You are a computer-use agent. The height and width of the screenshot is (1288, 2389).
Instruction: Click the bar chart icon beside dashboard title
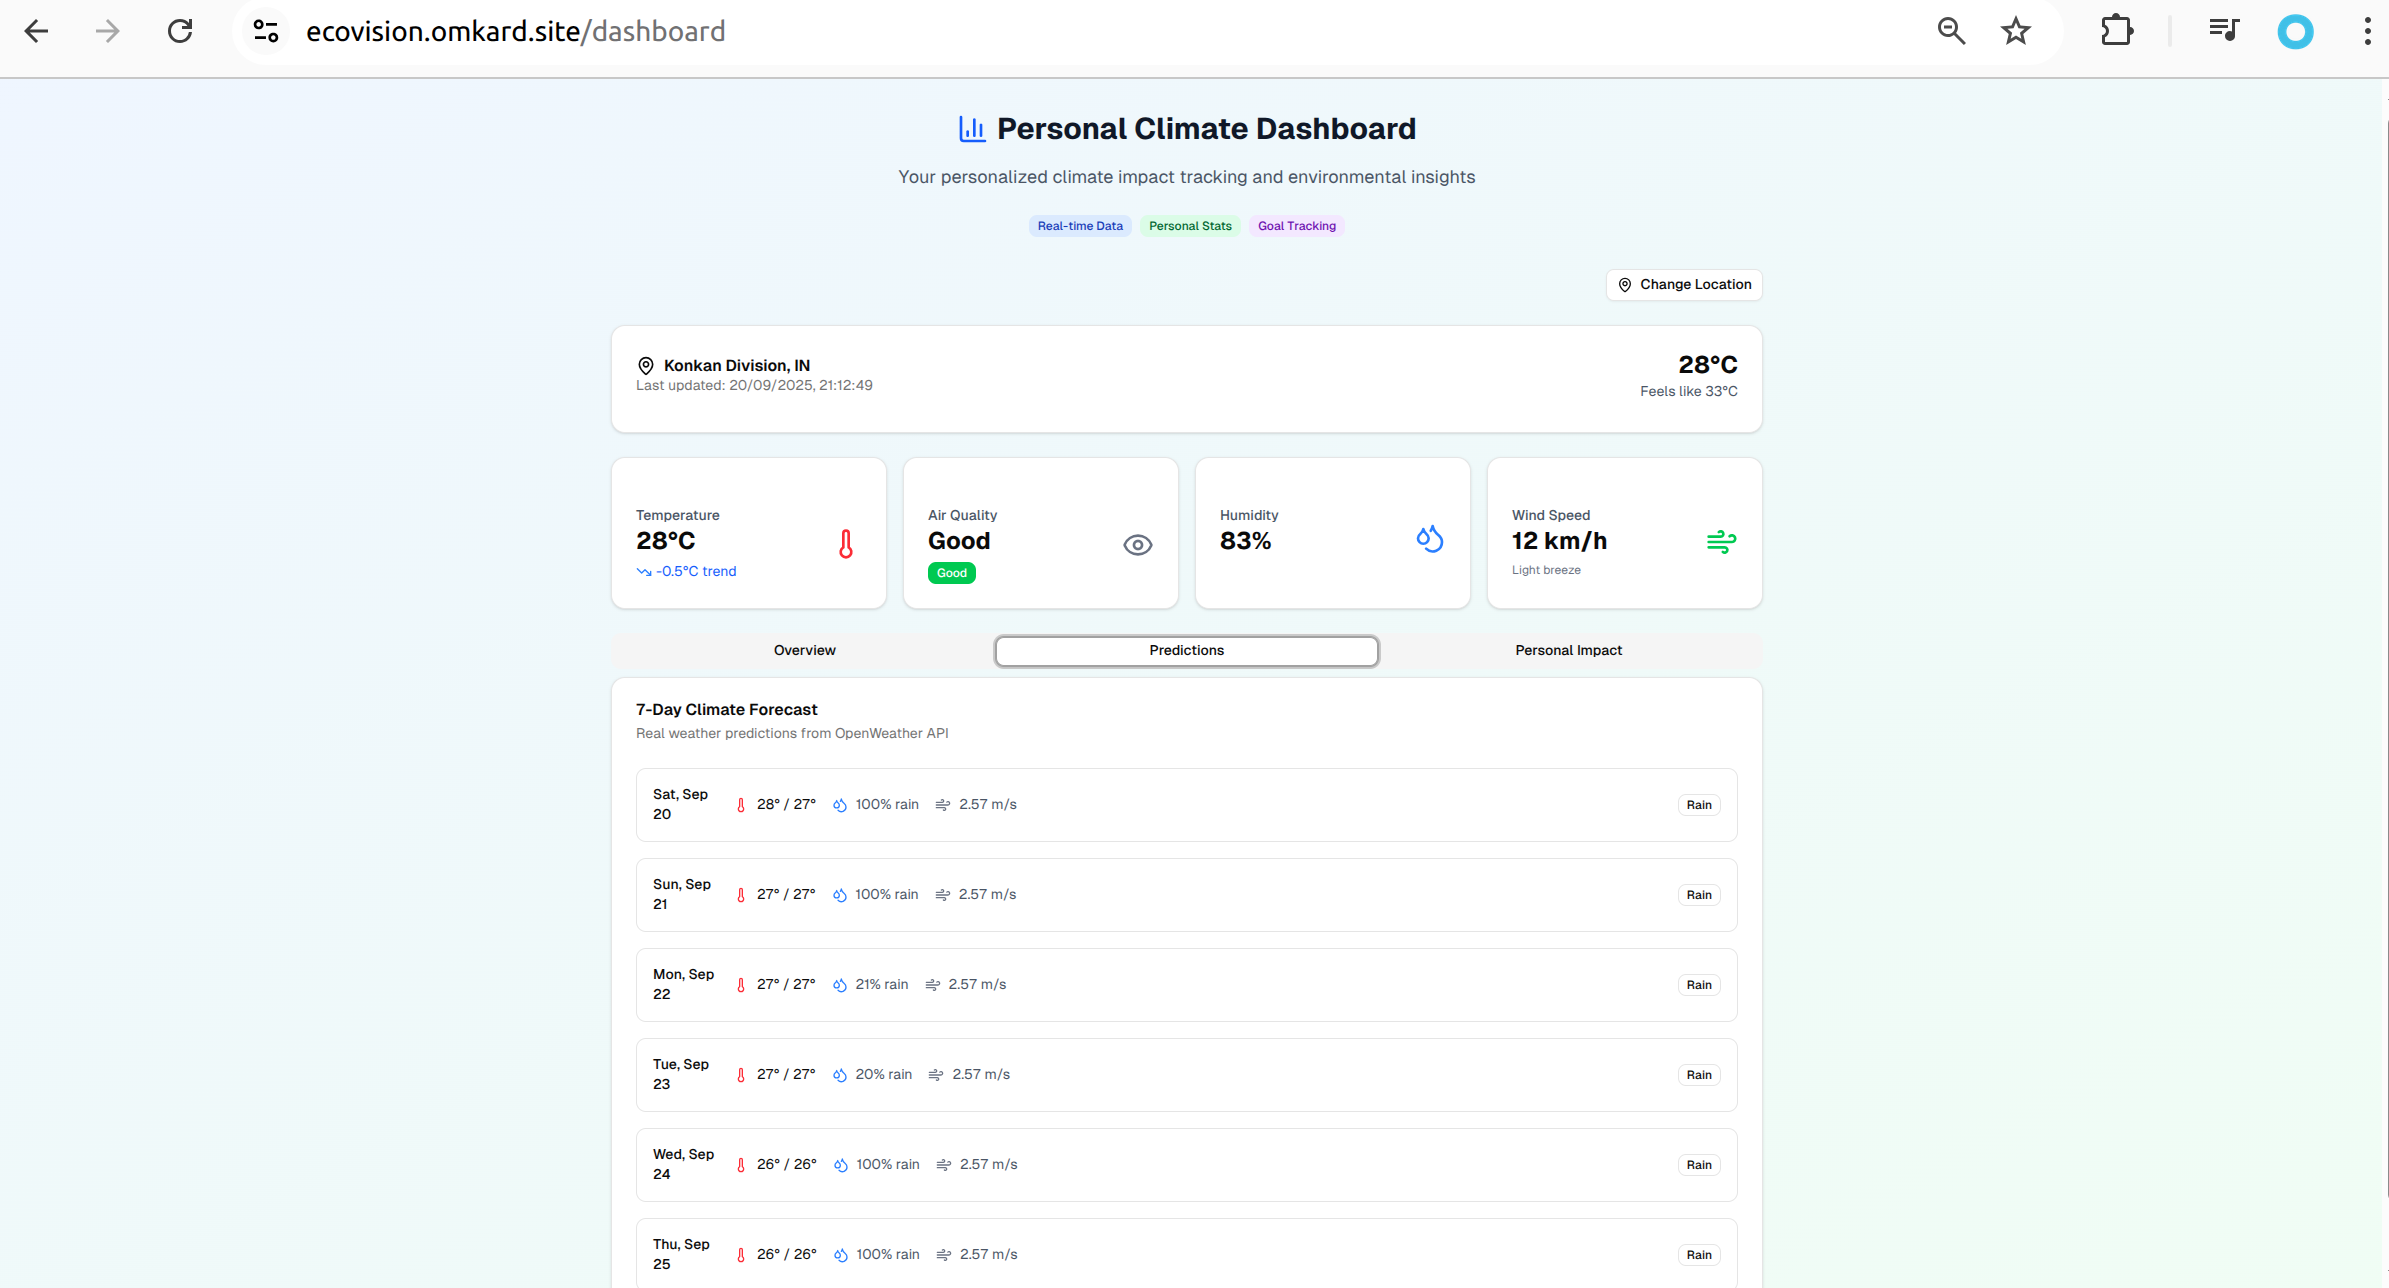pyautogui.click(x=971, y=129)
